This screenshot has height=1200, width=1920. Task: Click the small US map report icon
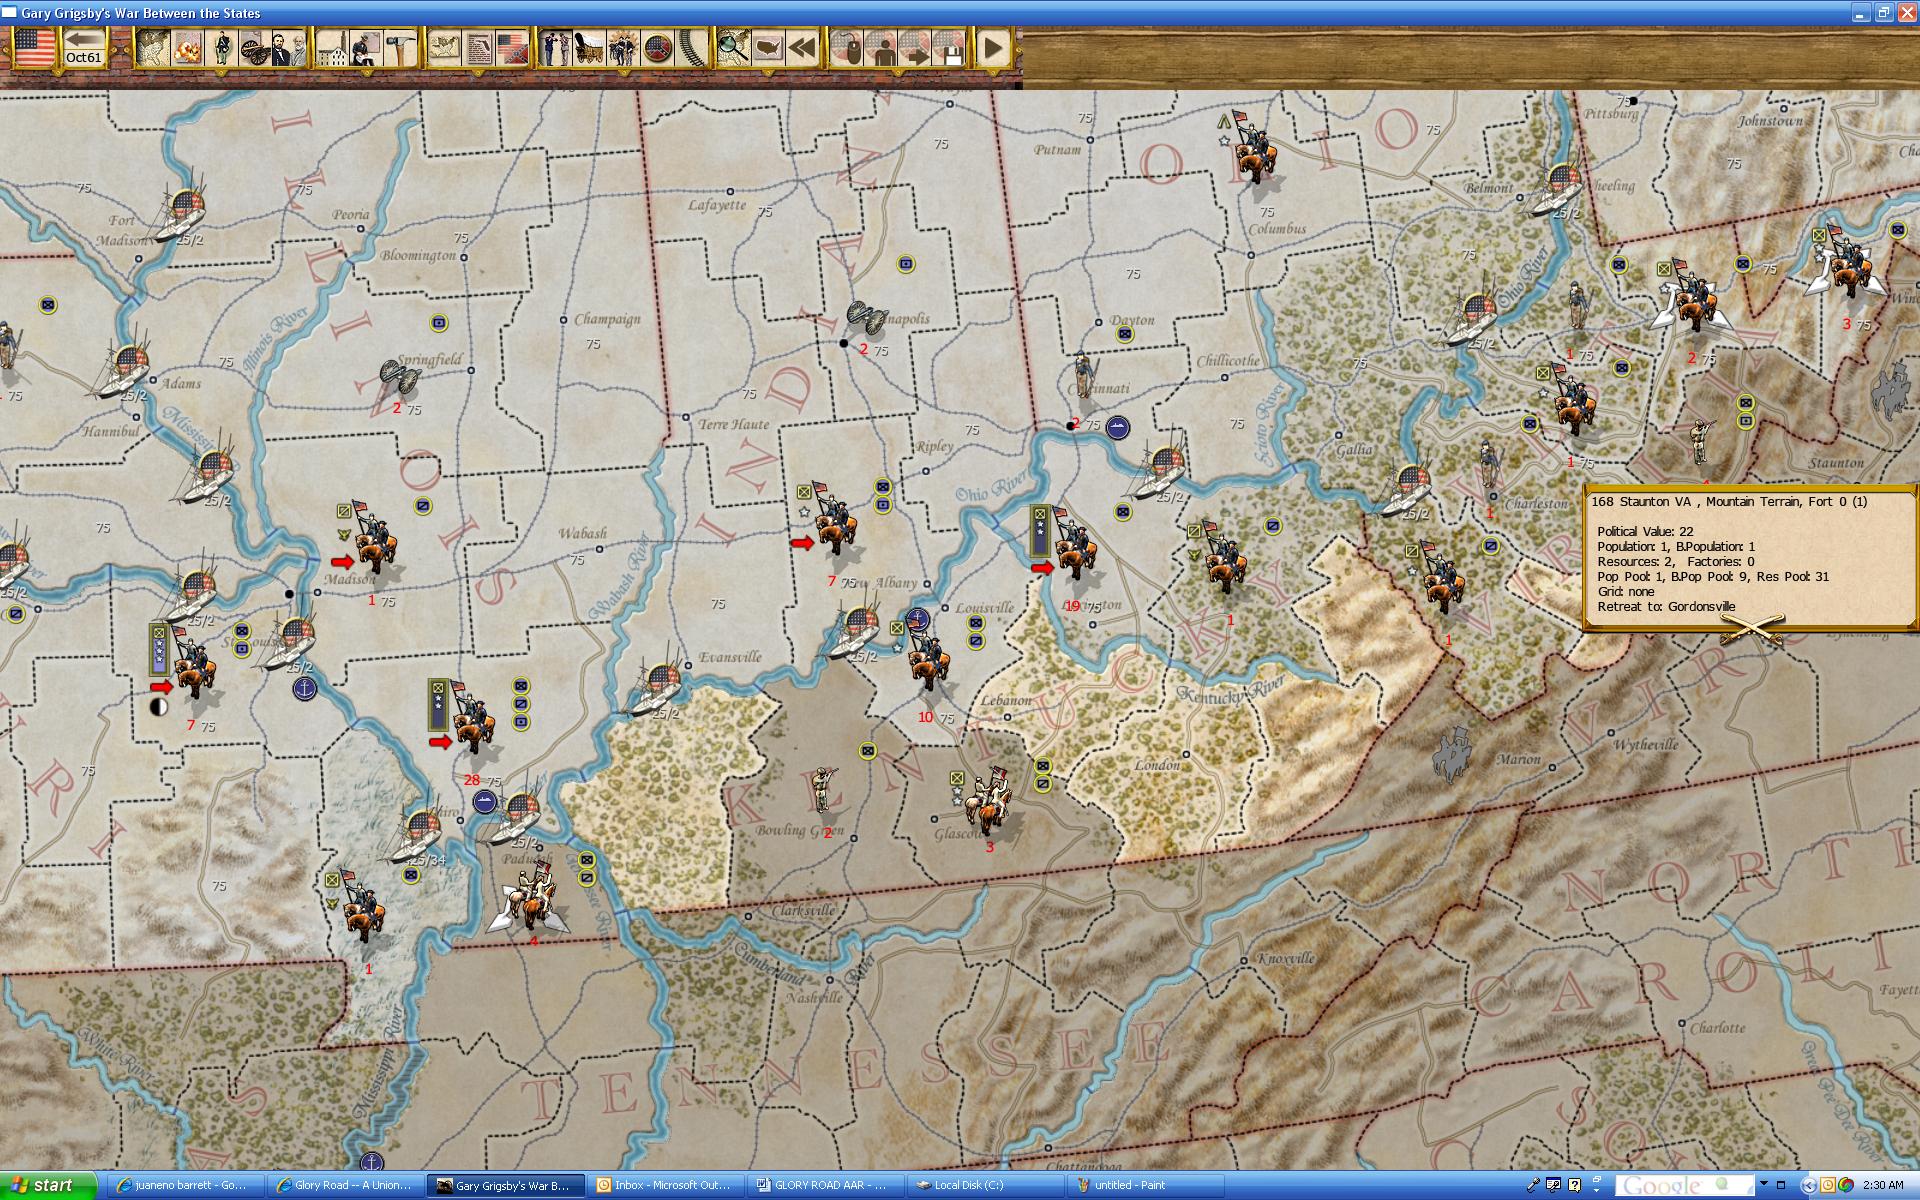(x=445, y=47)
